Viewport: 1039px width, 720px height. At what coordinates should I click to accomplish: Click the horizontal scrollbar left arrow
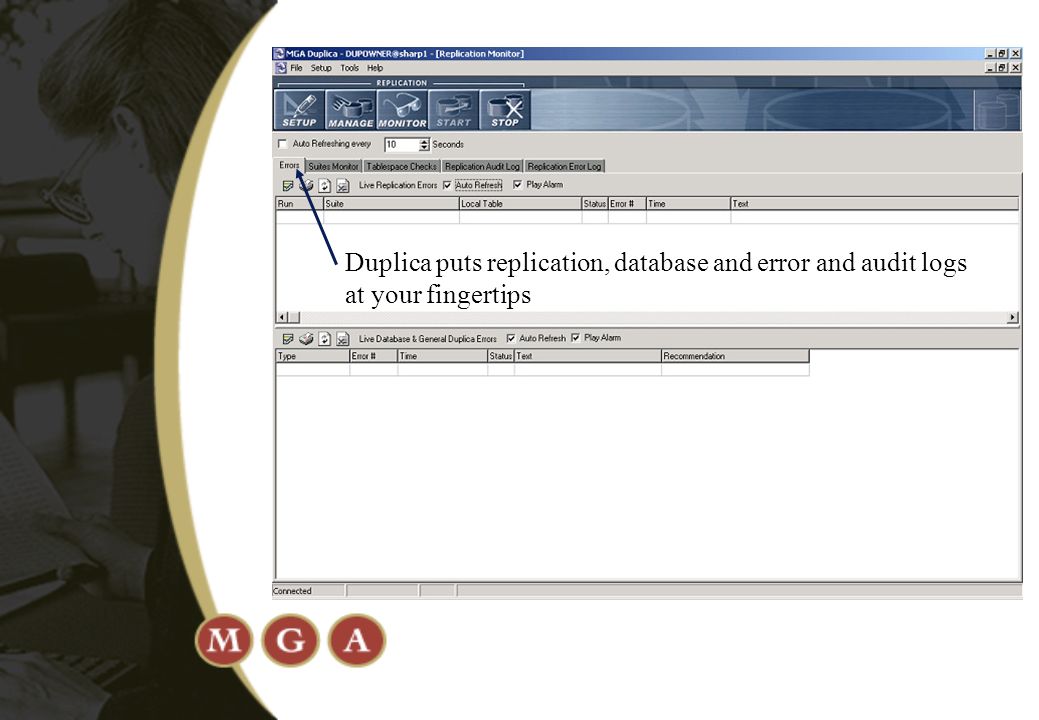(x=282, y=318)
